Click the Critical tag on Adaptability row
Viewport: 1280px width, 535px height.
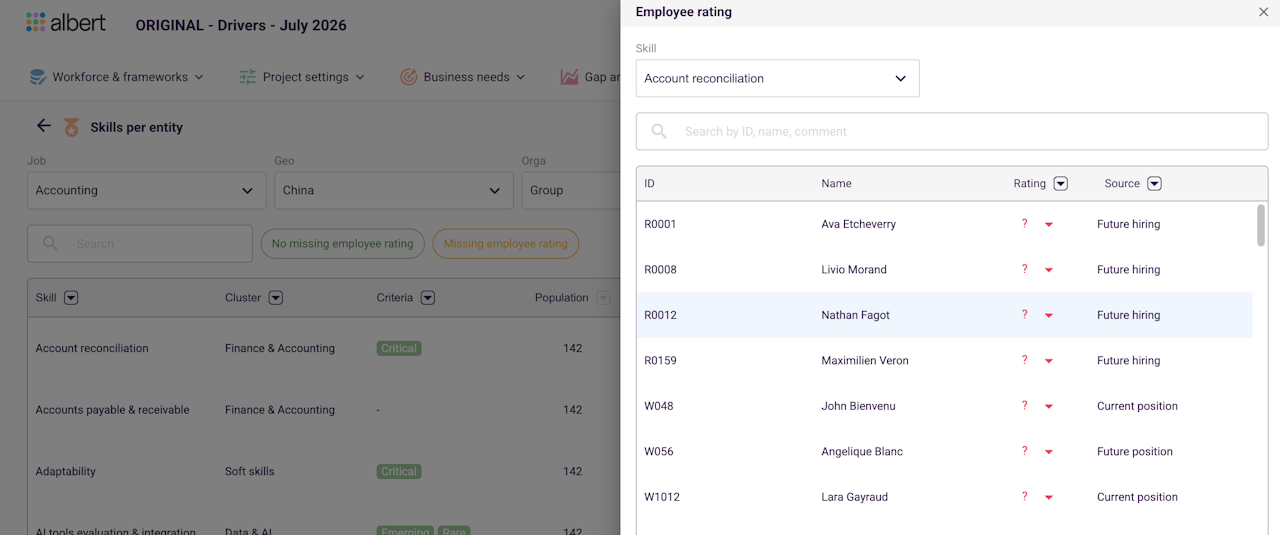coord(399,471)
